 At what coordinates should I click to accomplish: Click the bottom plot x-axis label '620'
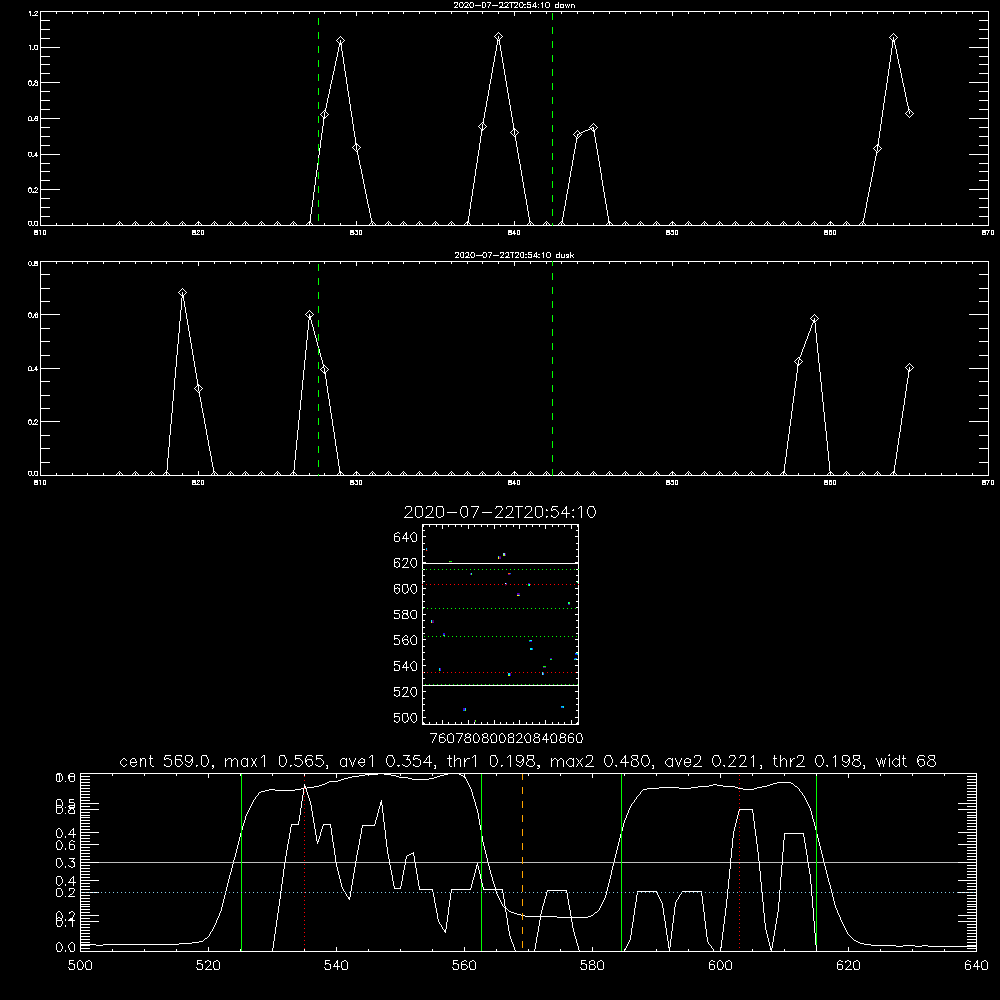848,966
